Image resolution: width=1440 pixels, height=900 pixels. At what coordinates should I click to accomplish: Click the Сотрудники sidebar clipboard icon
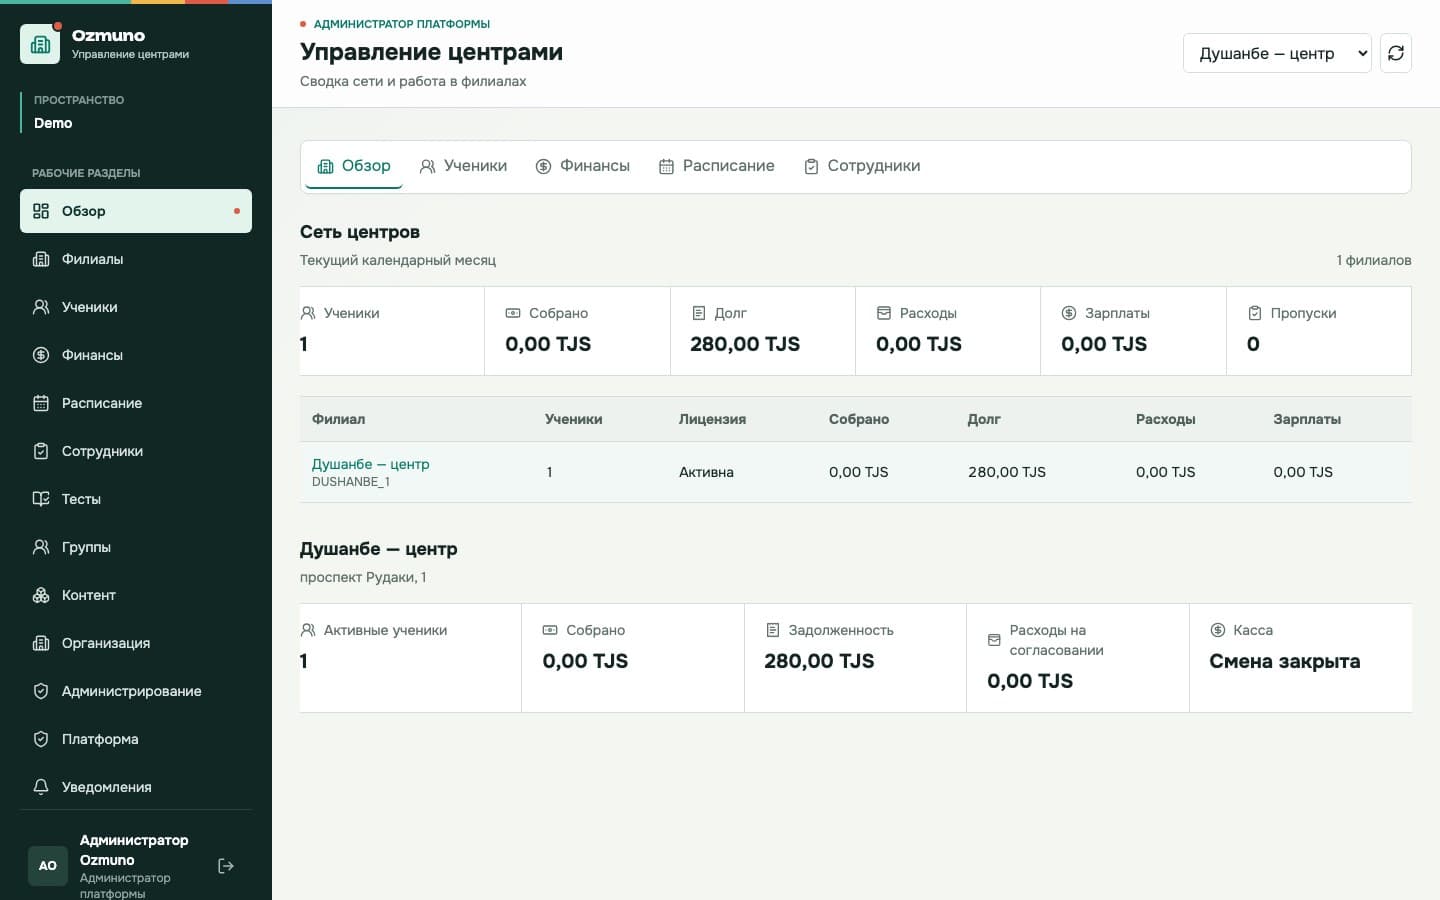tap(41, 451)
